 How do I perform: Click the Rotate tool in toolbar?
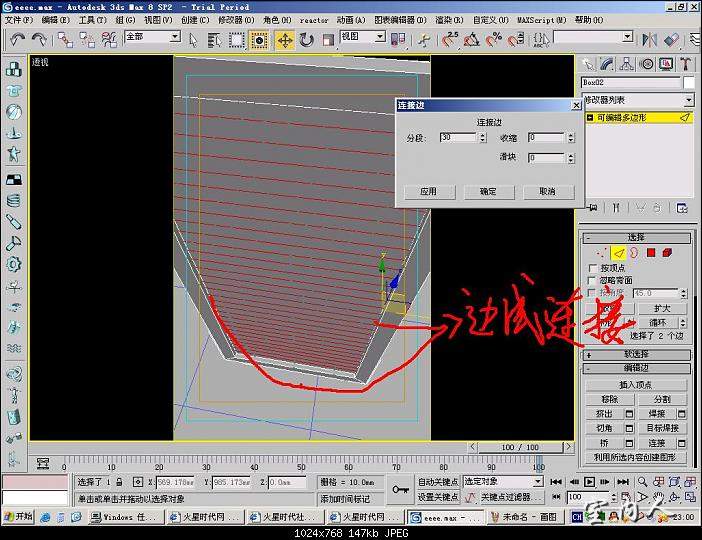306,40
